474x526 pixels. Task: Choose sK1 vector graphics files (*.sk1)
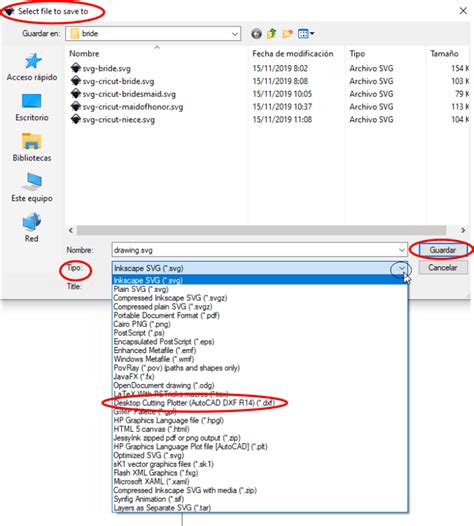260,464
